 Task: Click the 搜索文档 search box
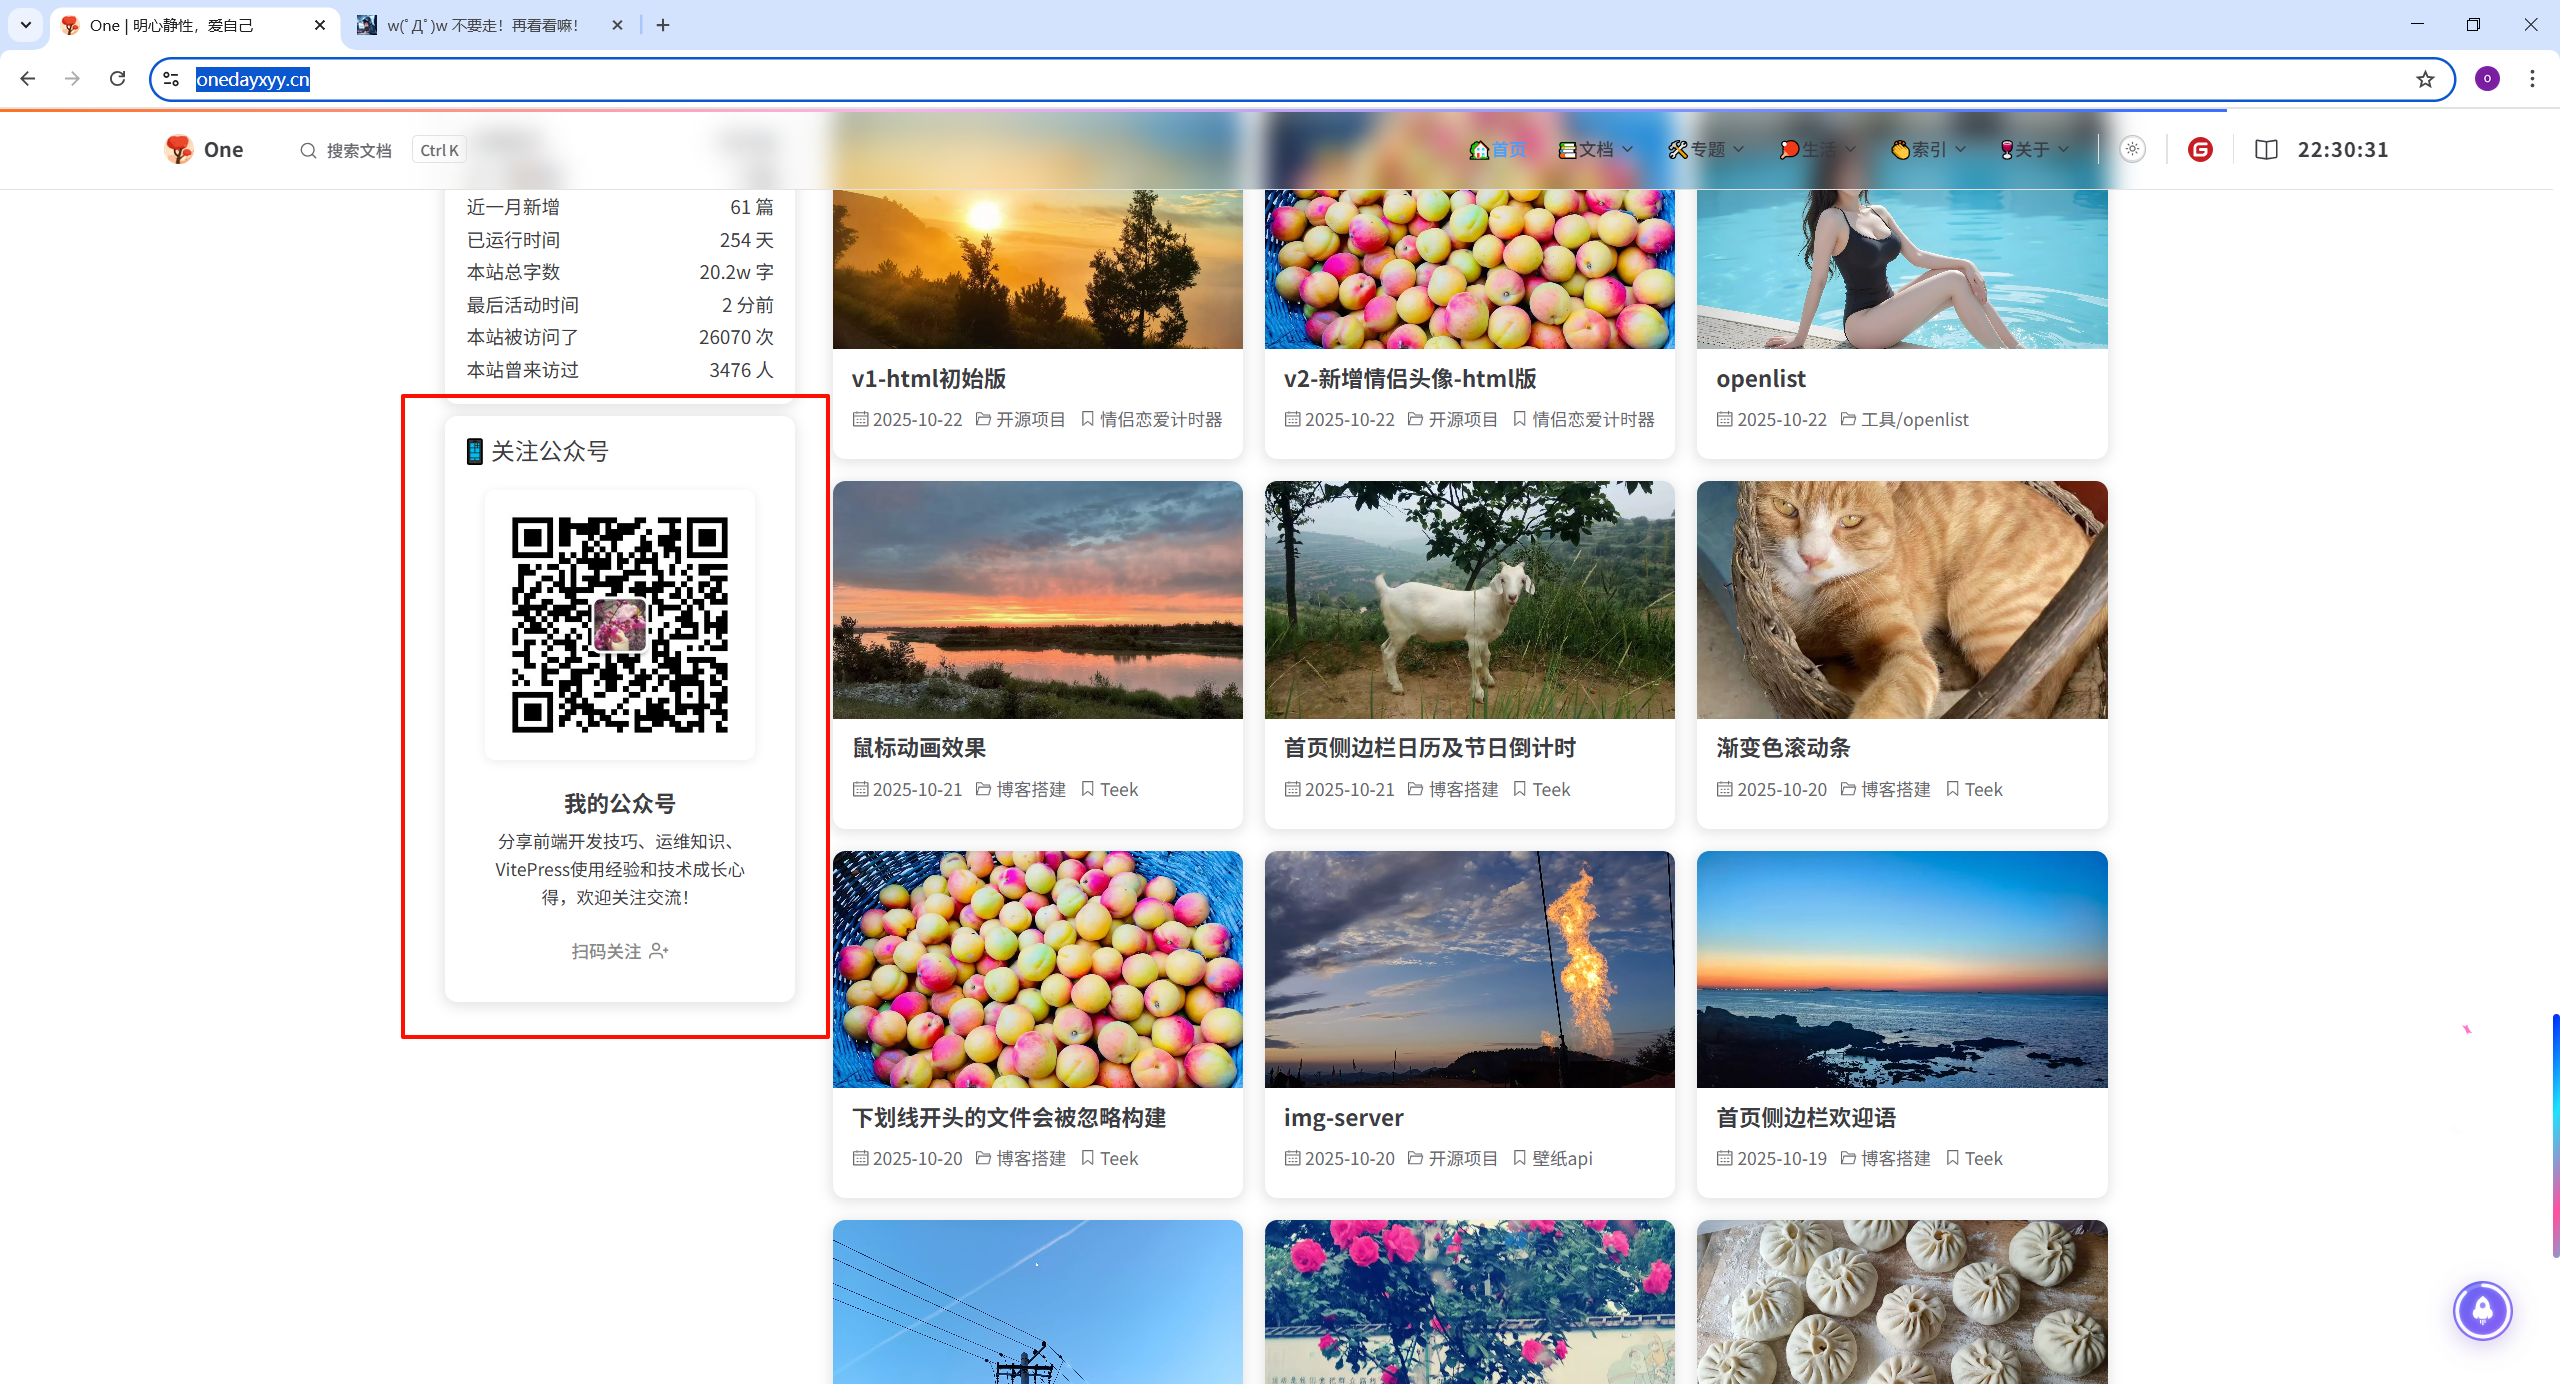point(358,150)
